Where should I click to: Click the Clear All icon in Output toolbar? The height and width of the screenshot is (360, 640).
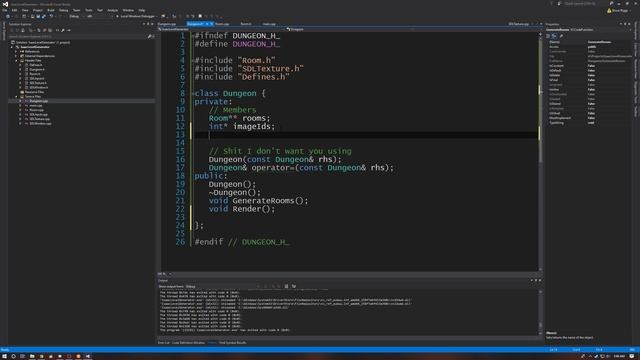pos(287,287)
